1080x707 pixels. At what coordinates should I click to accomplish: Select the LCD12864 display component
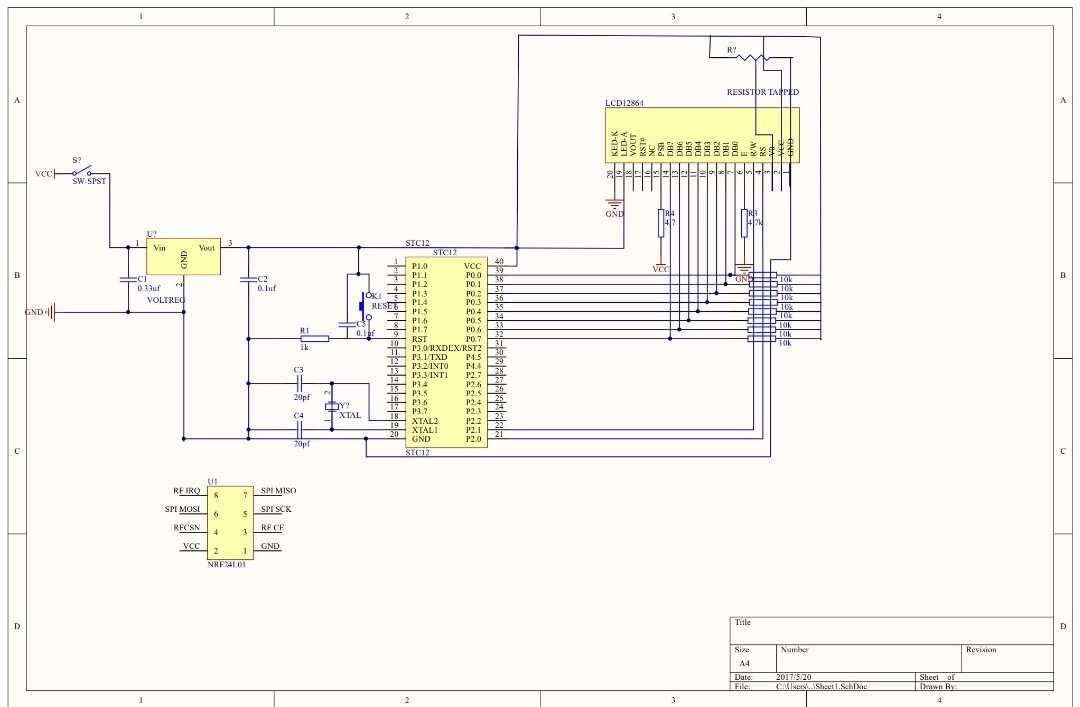702,135
